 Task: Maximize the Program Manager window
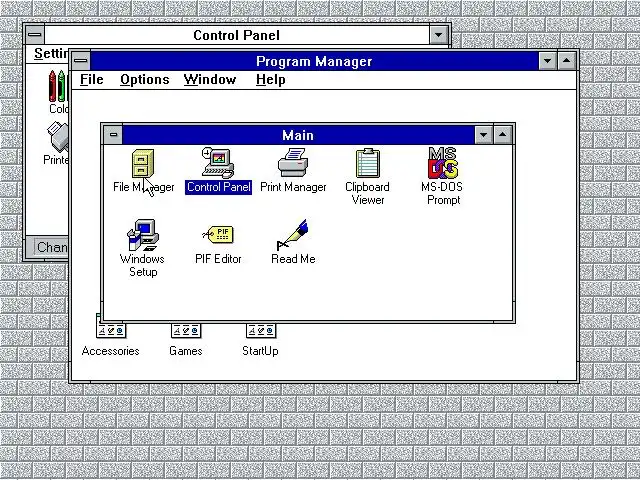(567, 61)
